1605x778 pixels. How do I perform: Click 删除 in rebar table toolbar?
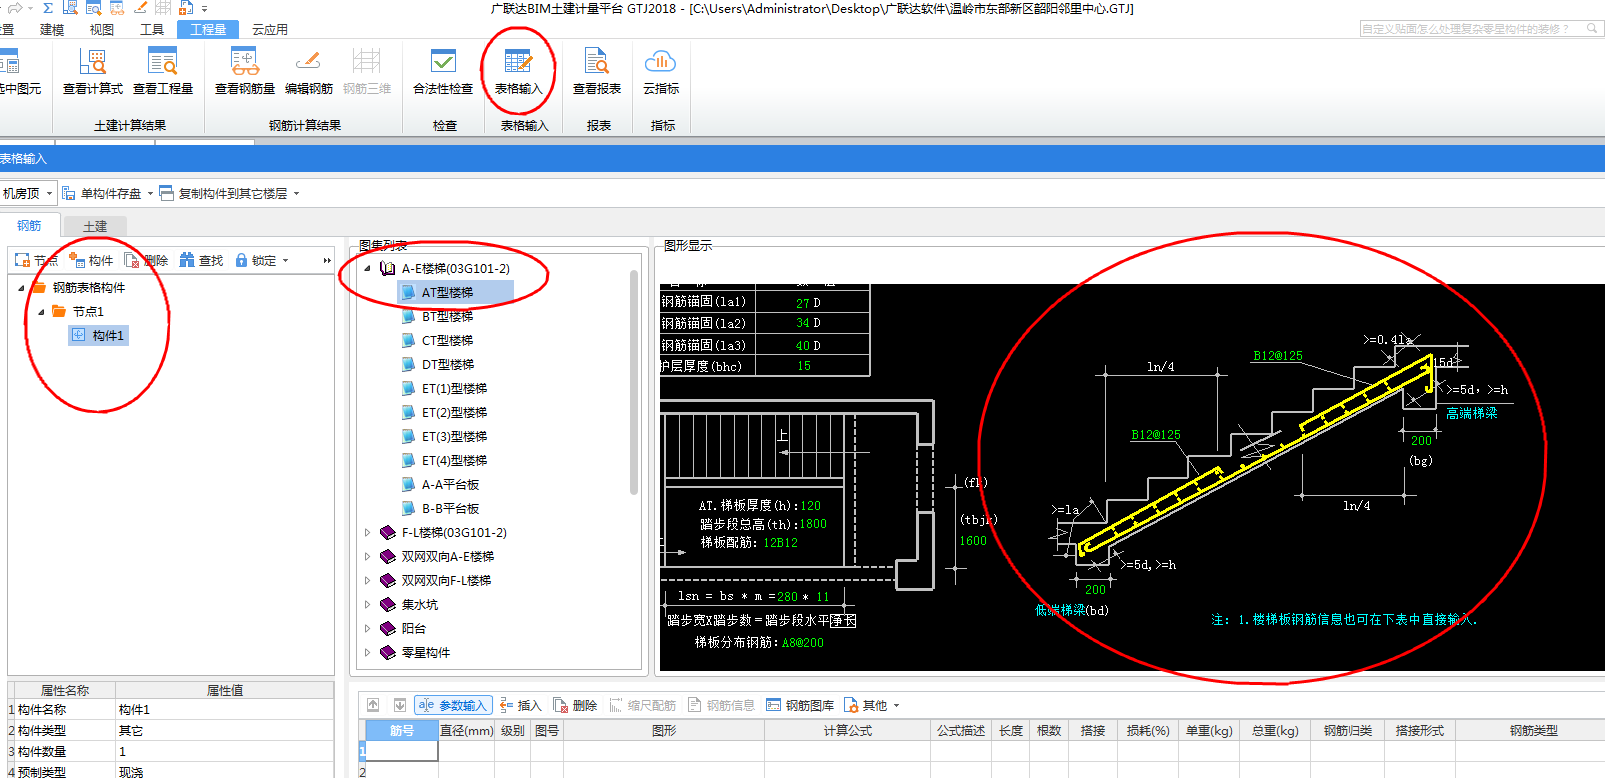pos(575,705)
